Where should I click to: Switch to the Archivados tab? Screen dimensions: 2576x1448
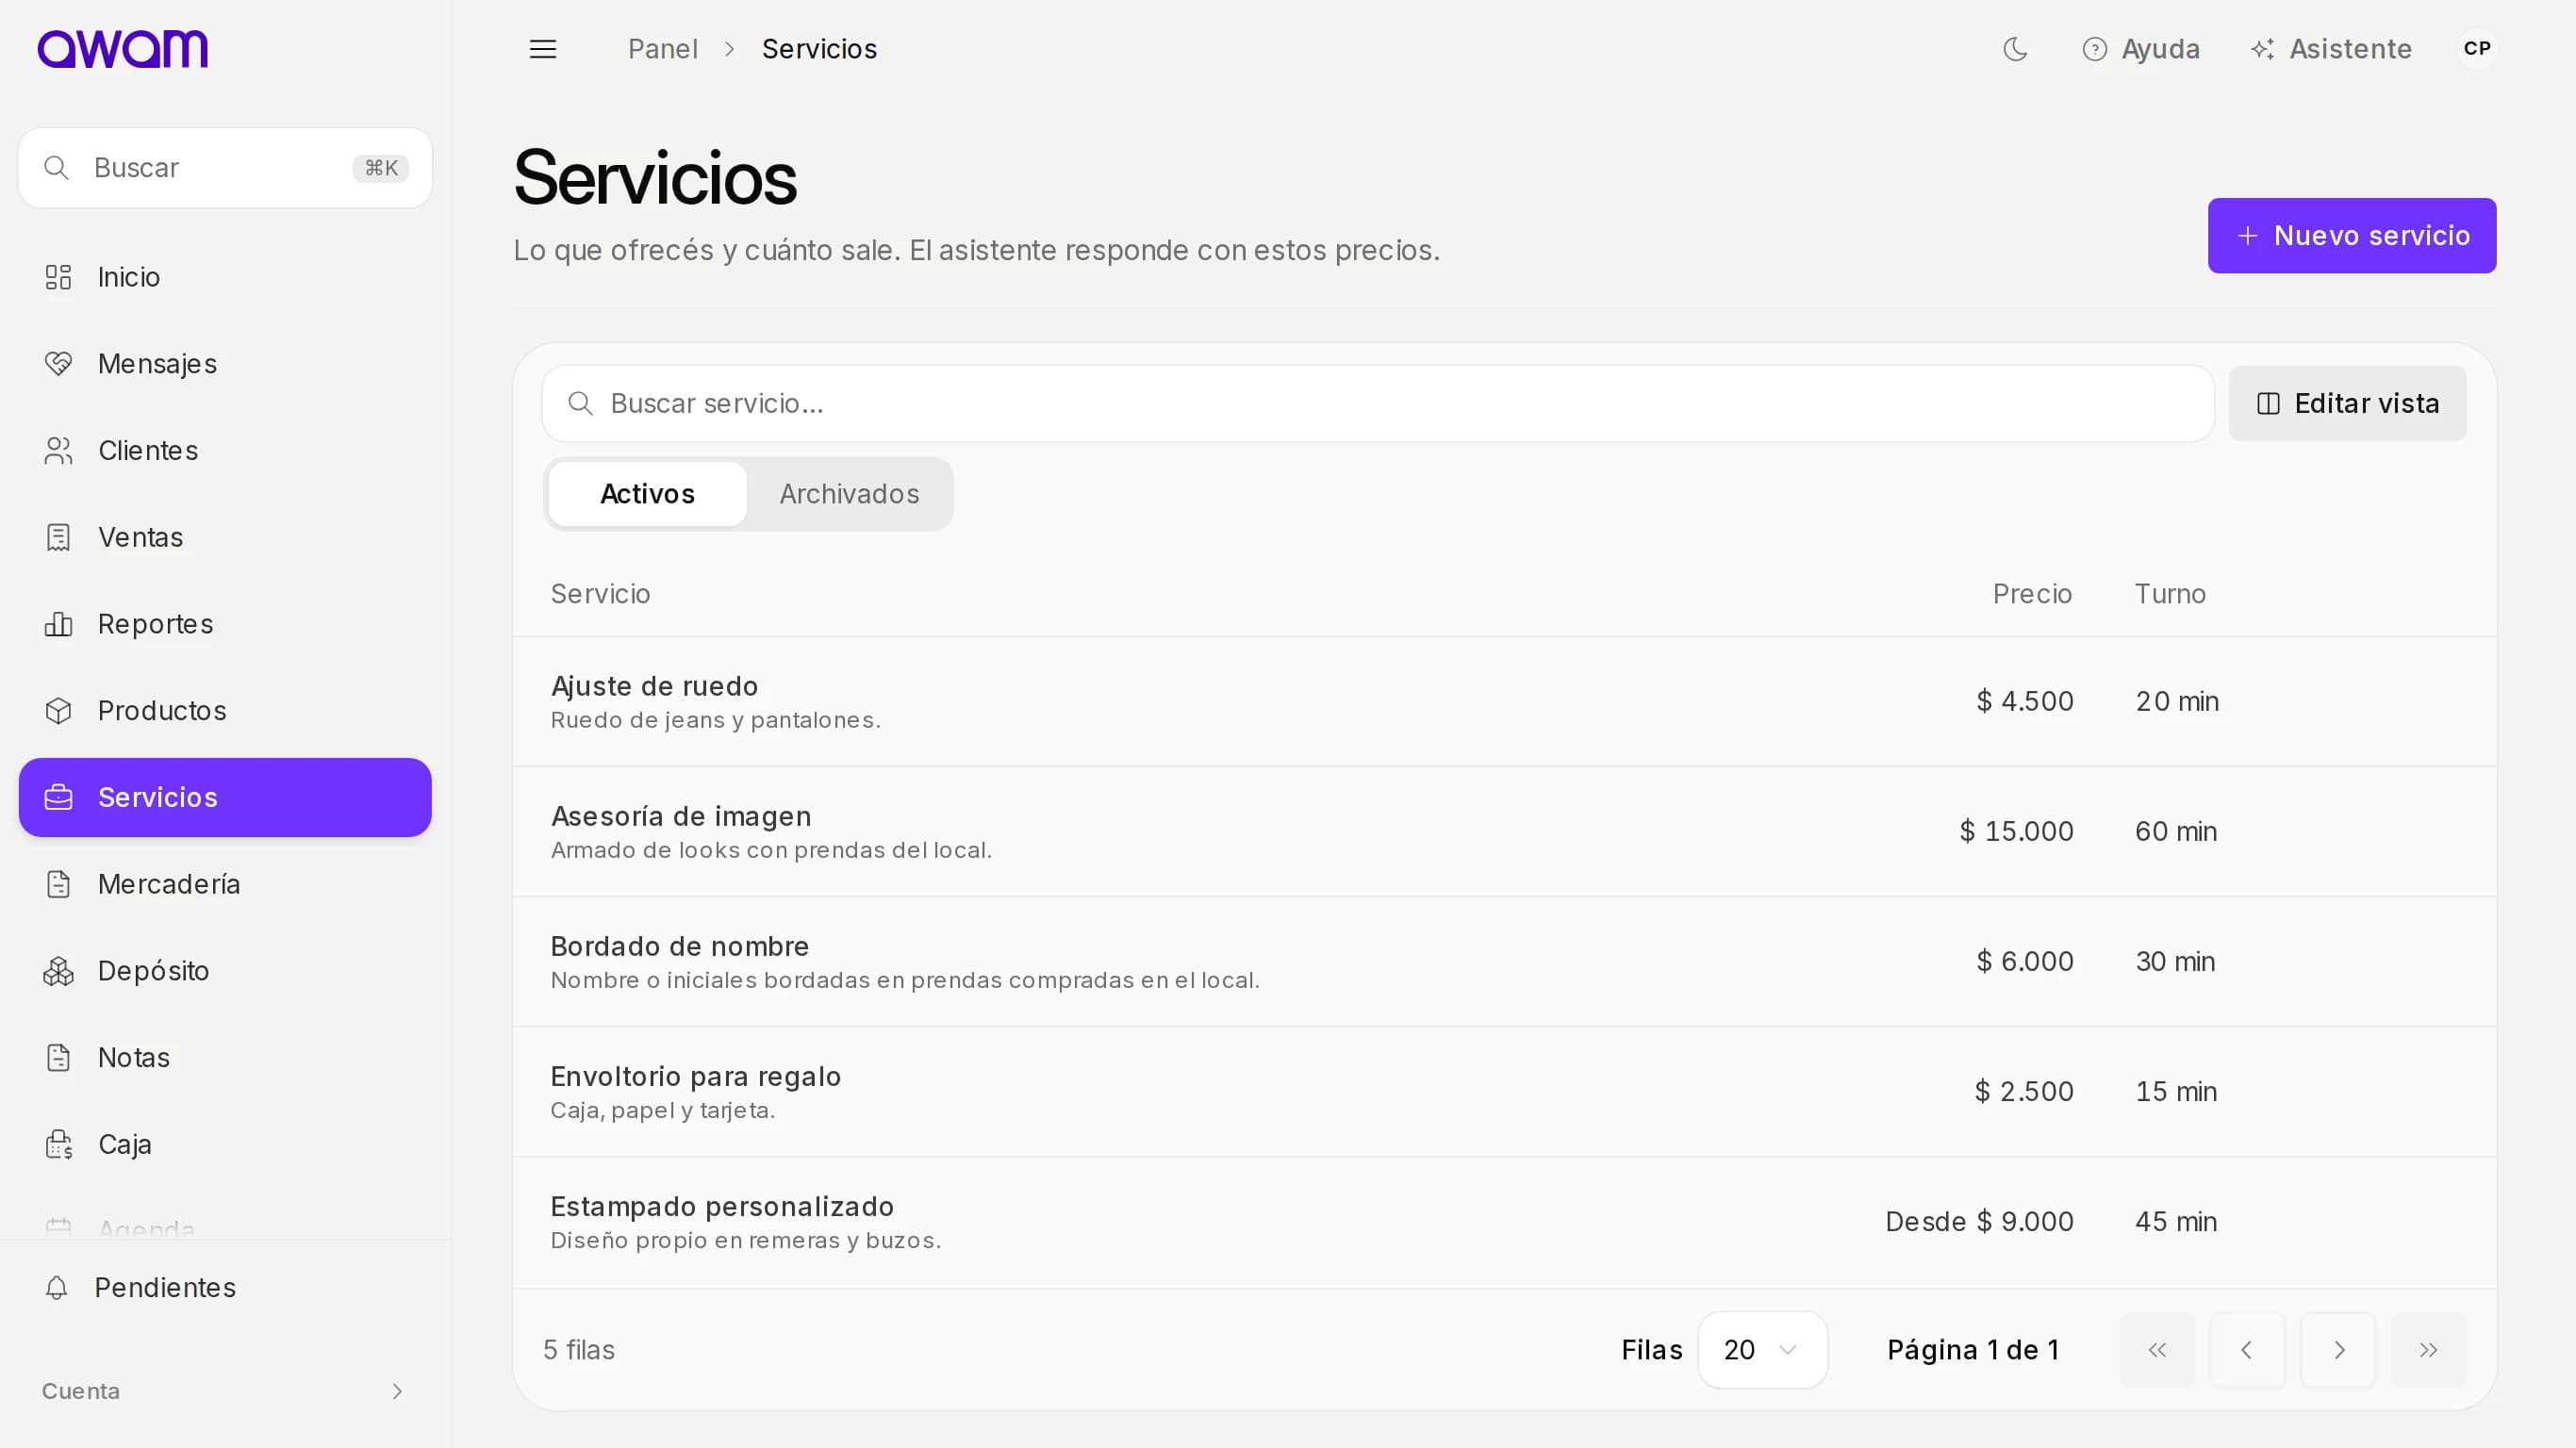coord(849,494)
